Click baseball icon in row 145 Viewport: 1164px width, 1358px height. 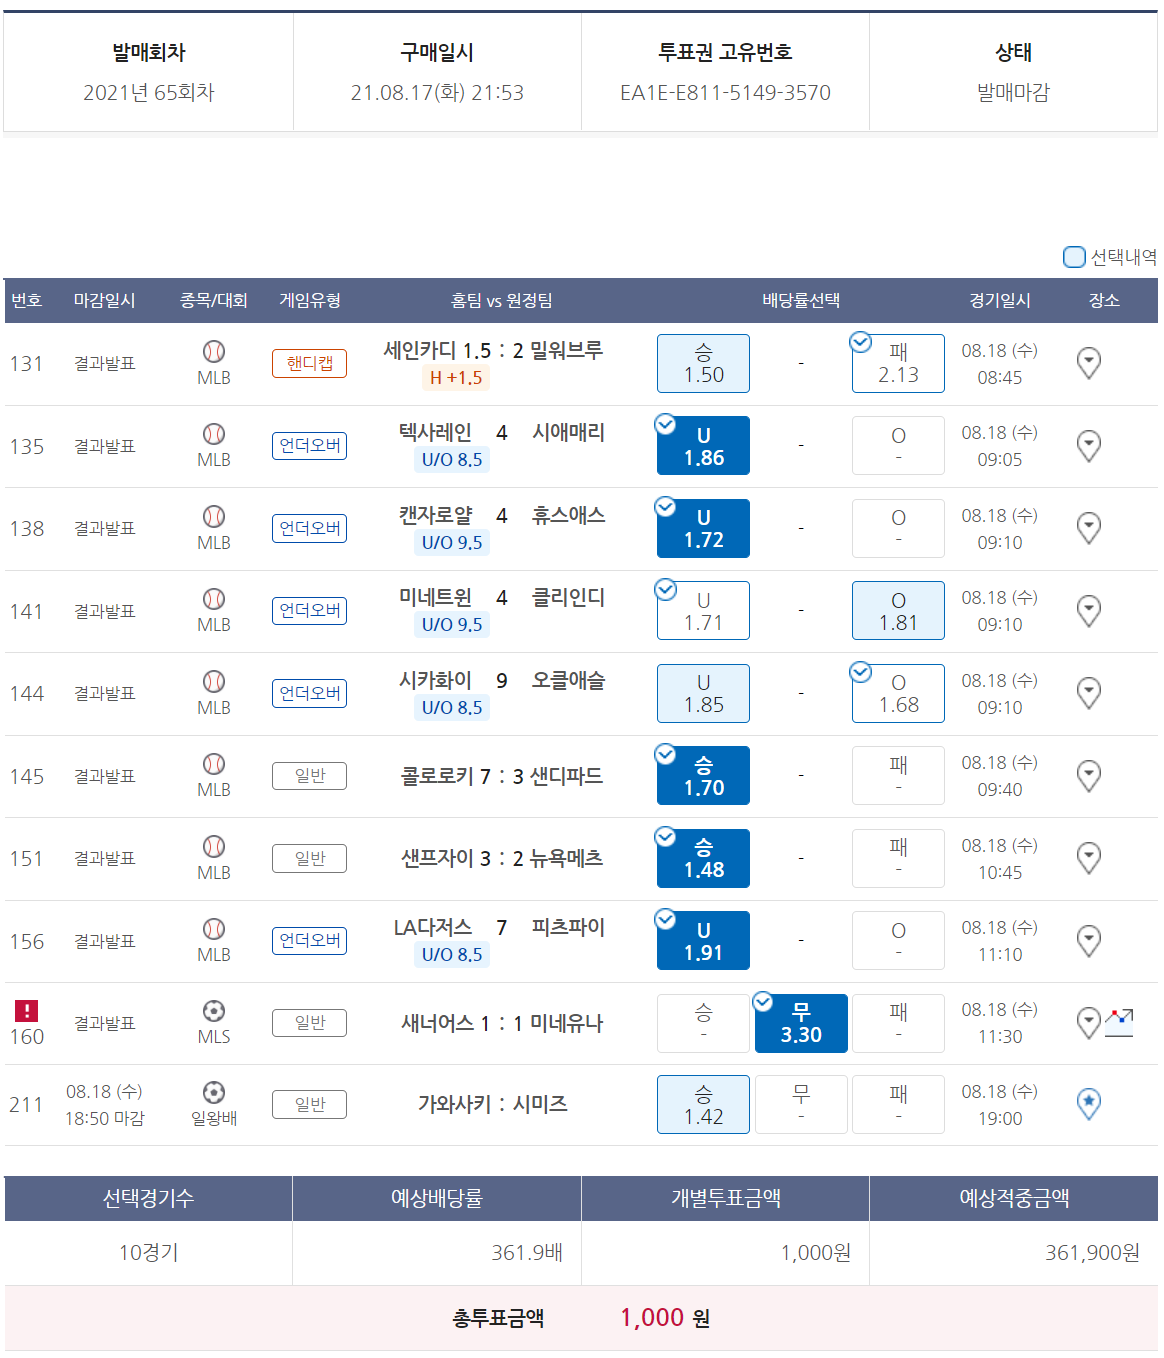tap(214, 763)
